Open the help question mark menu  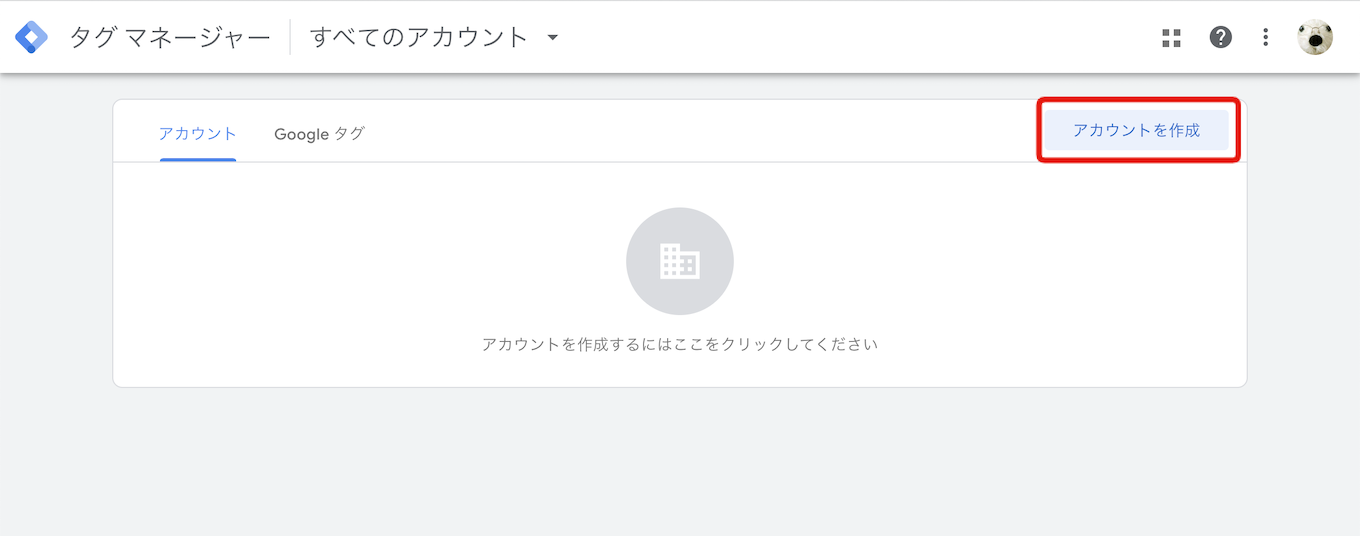tap(1220, 37)
